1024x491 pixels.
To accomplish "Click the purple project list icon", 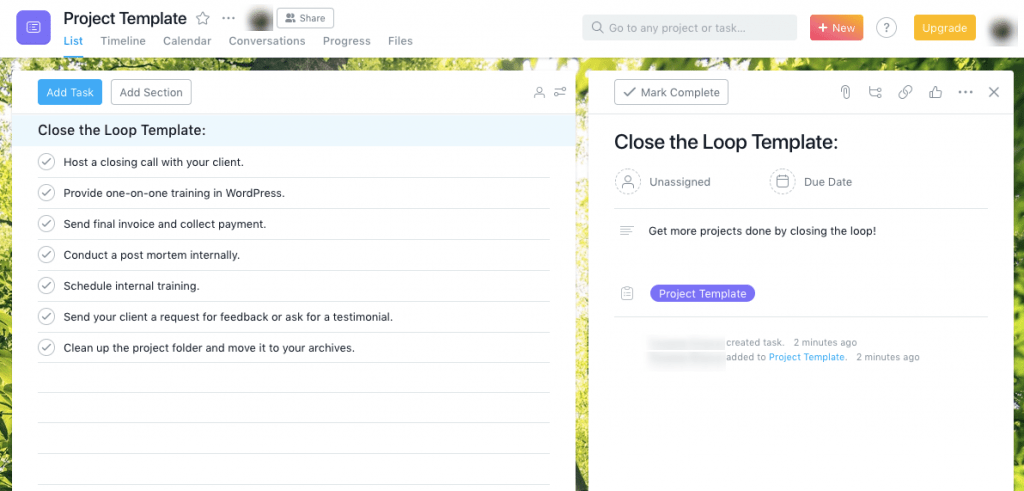I will pyautogui.click(x=33, y=27).
